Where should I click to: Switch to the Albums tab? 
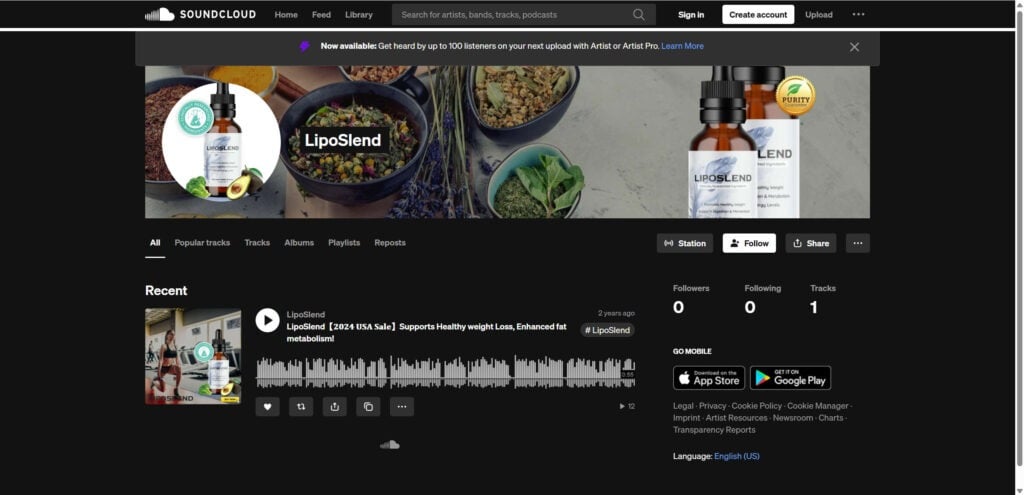[299, 243]
